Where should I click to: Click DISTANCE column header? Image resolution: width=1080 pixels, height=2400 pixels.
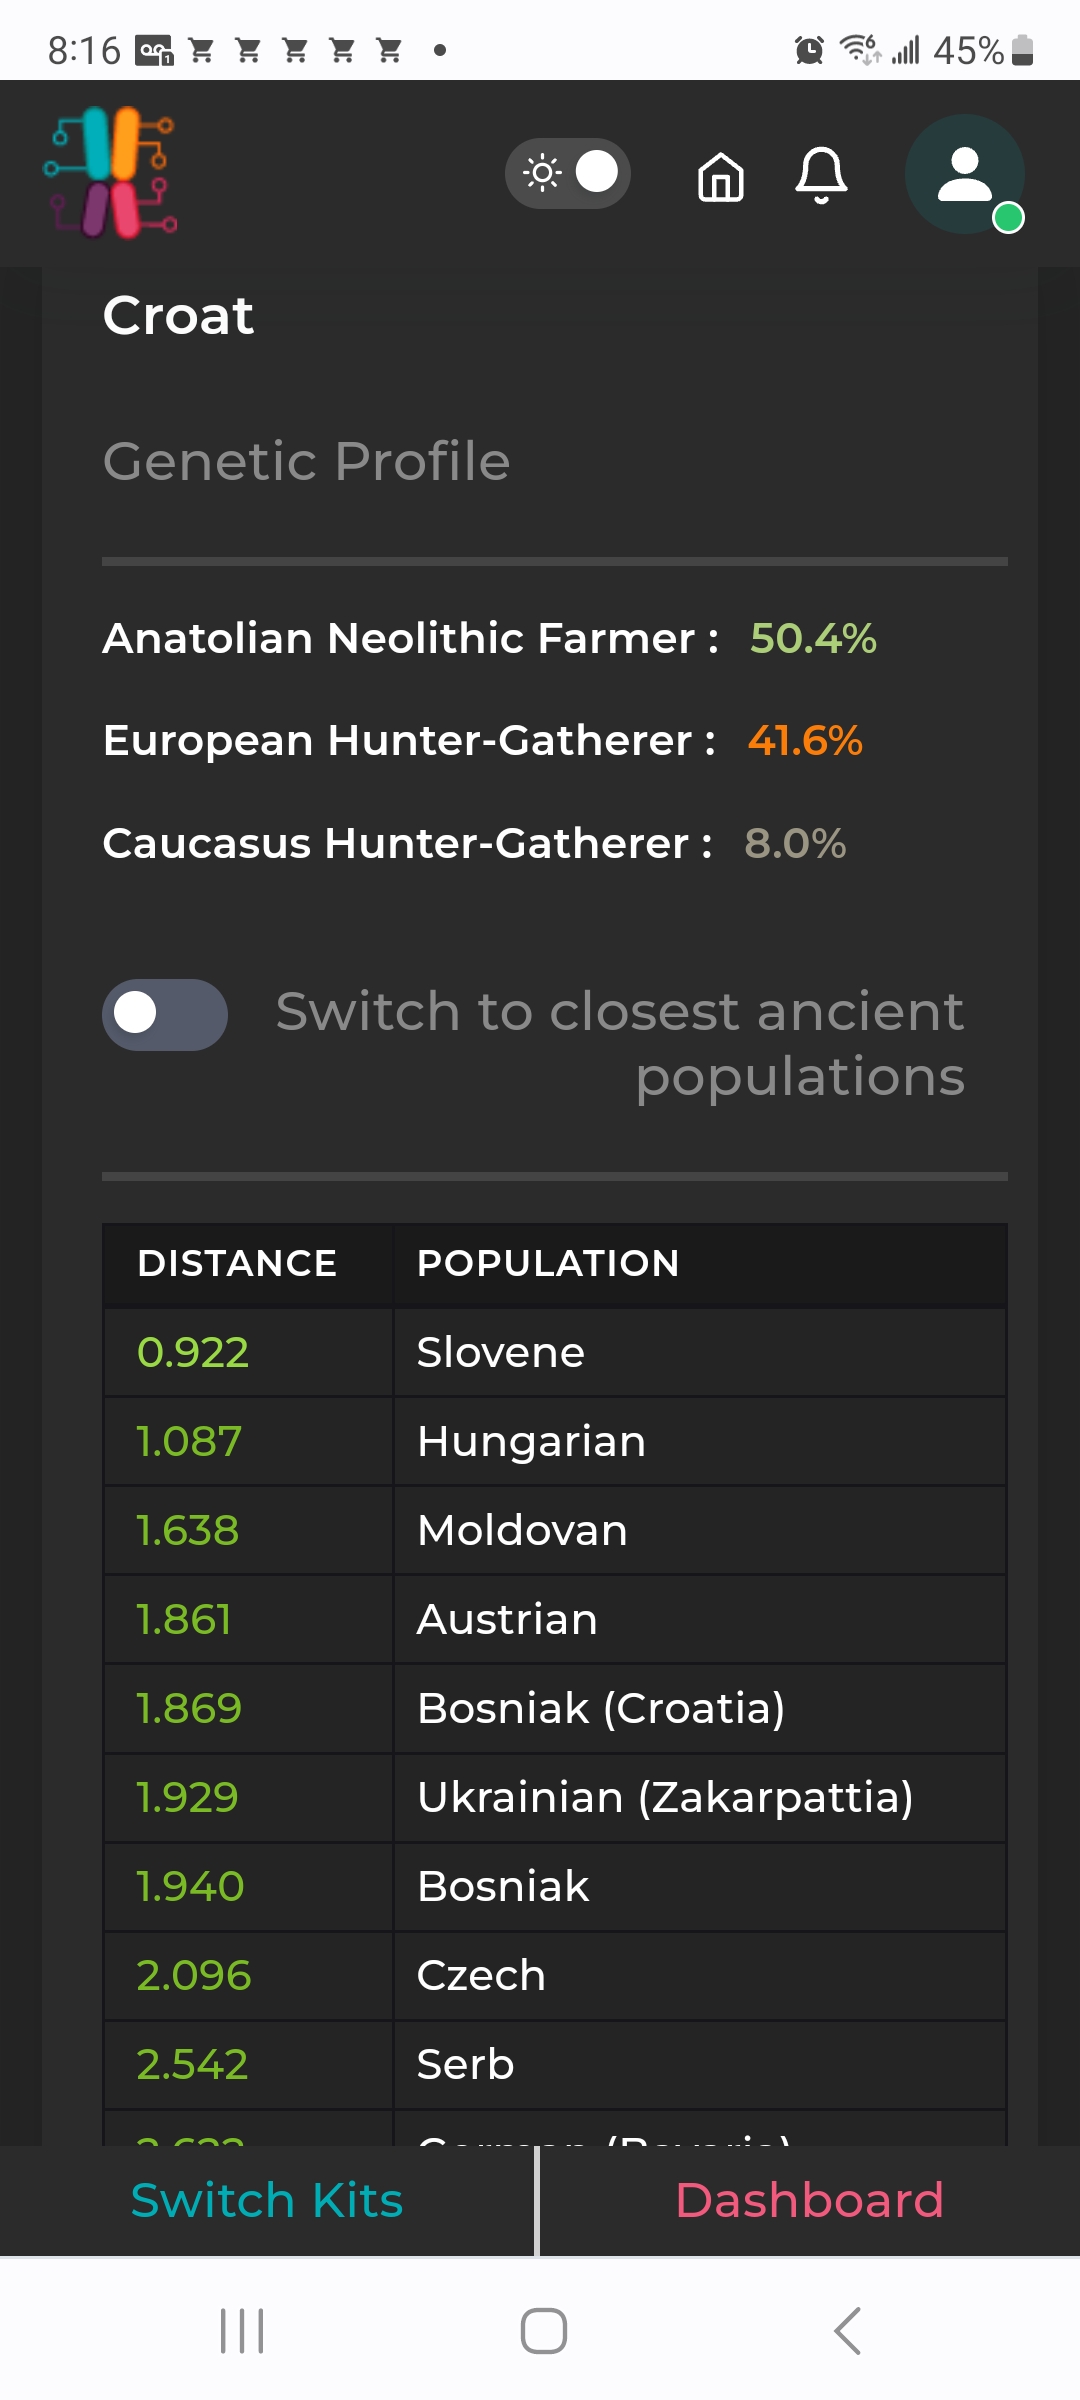(237, 1263)
